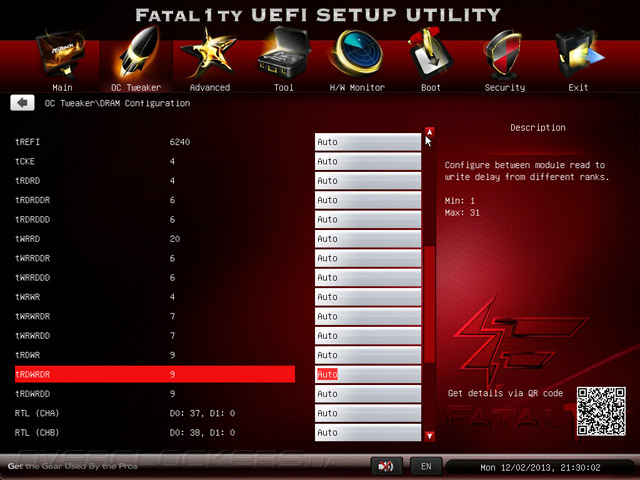The height and width of the screenshot is (480, 640).
Task: Click the OC Tweaker\DRAM Configuration breadcrumb
Action: [x=118, y=103]
